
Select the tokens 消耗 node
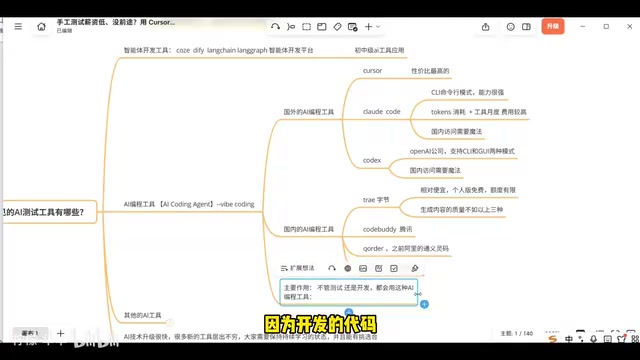click(x=479, y=112)
